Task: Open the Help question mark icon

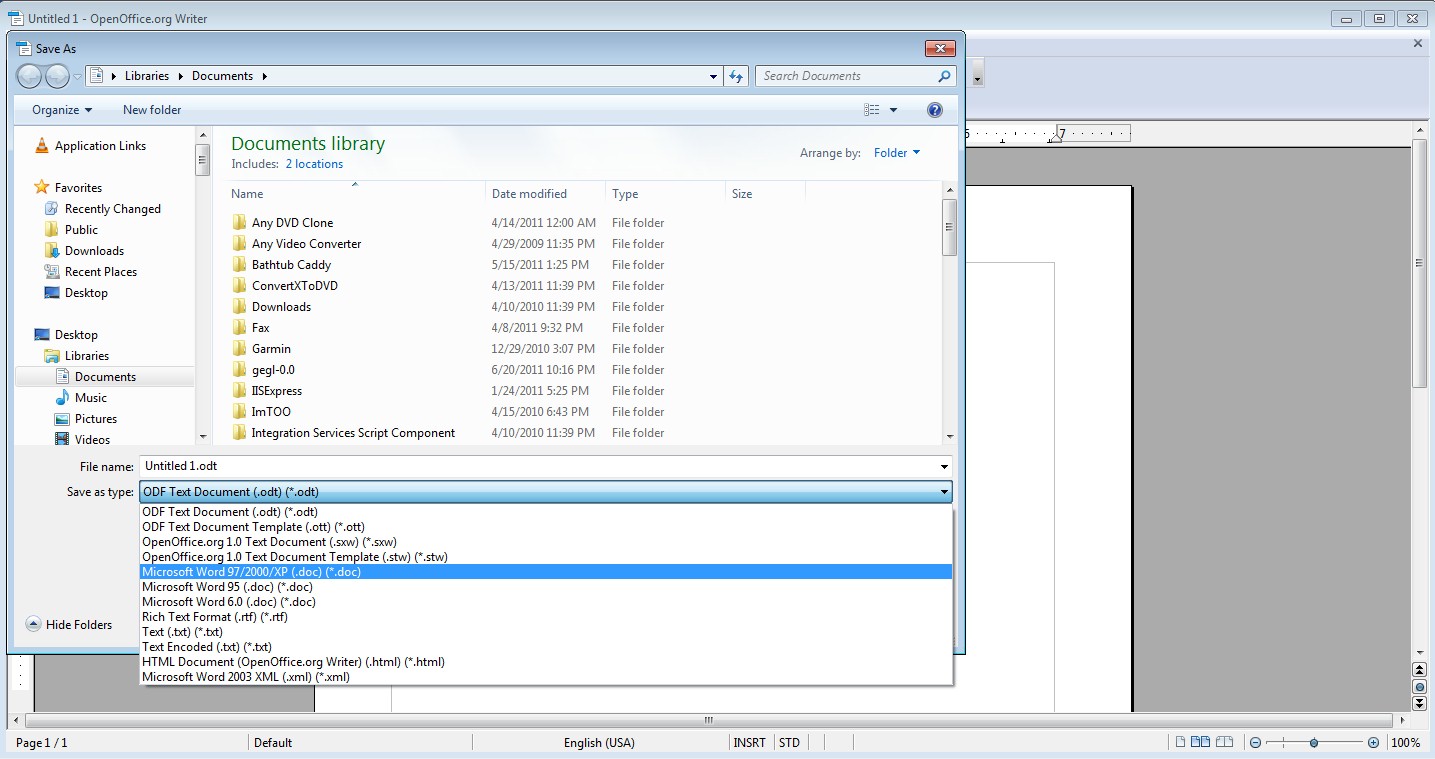Action: [935, 110]
